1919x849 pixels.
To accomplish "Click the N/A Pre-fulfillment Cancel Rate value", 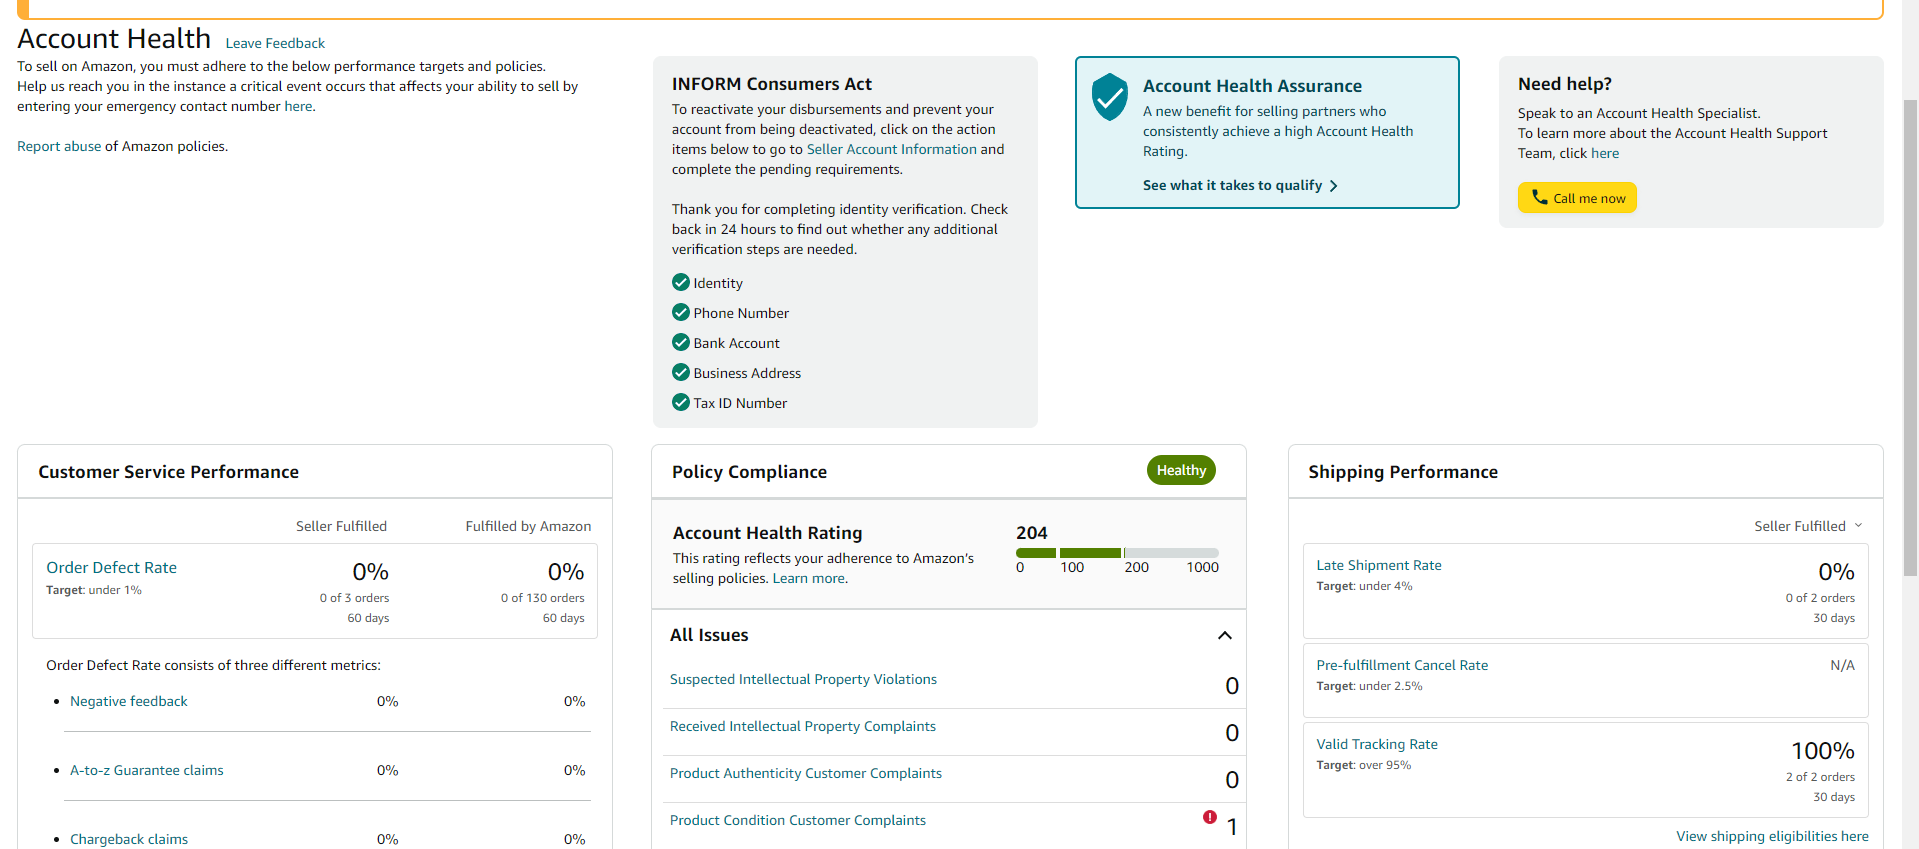I will (1842, 665).
